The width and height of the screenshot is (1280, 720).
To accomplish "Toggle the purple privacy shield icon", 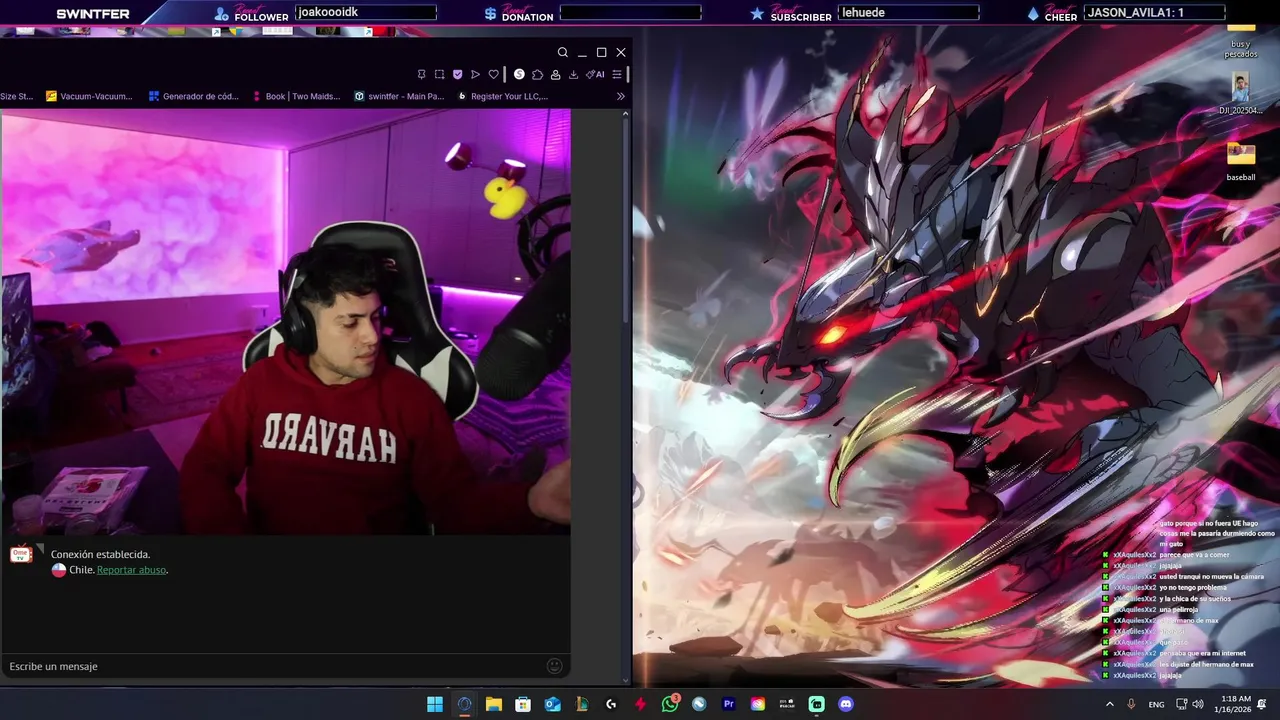I will point(457,74).
